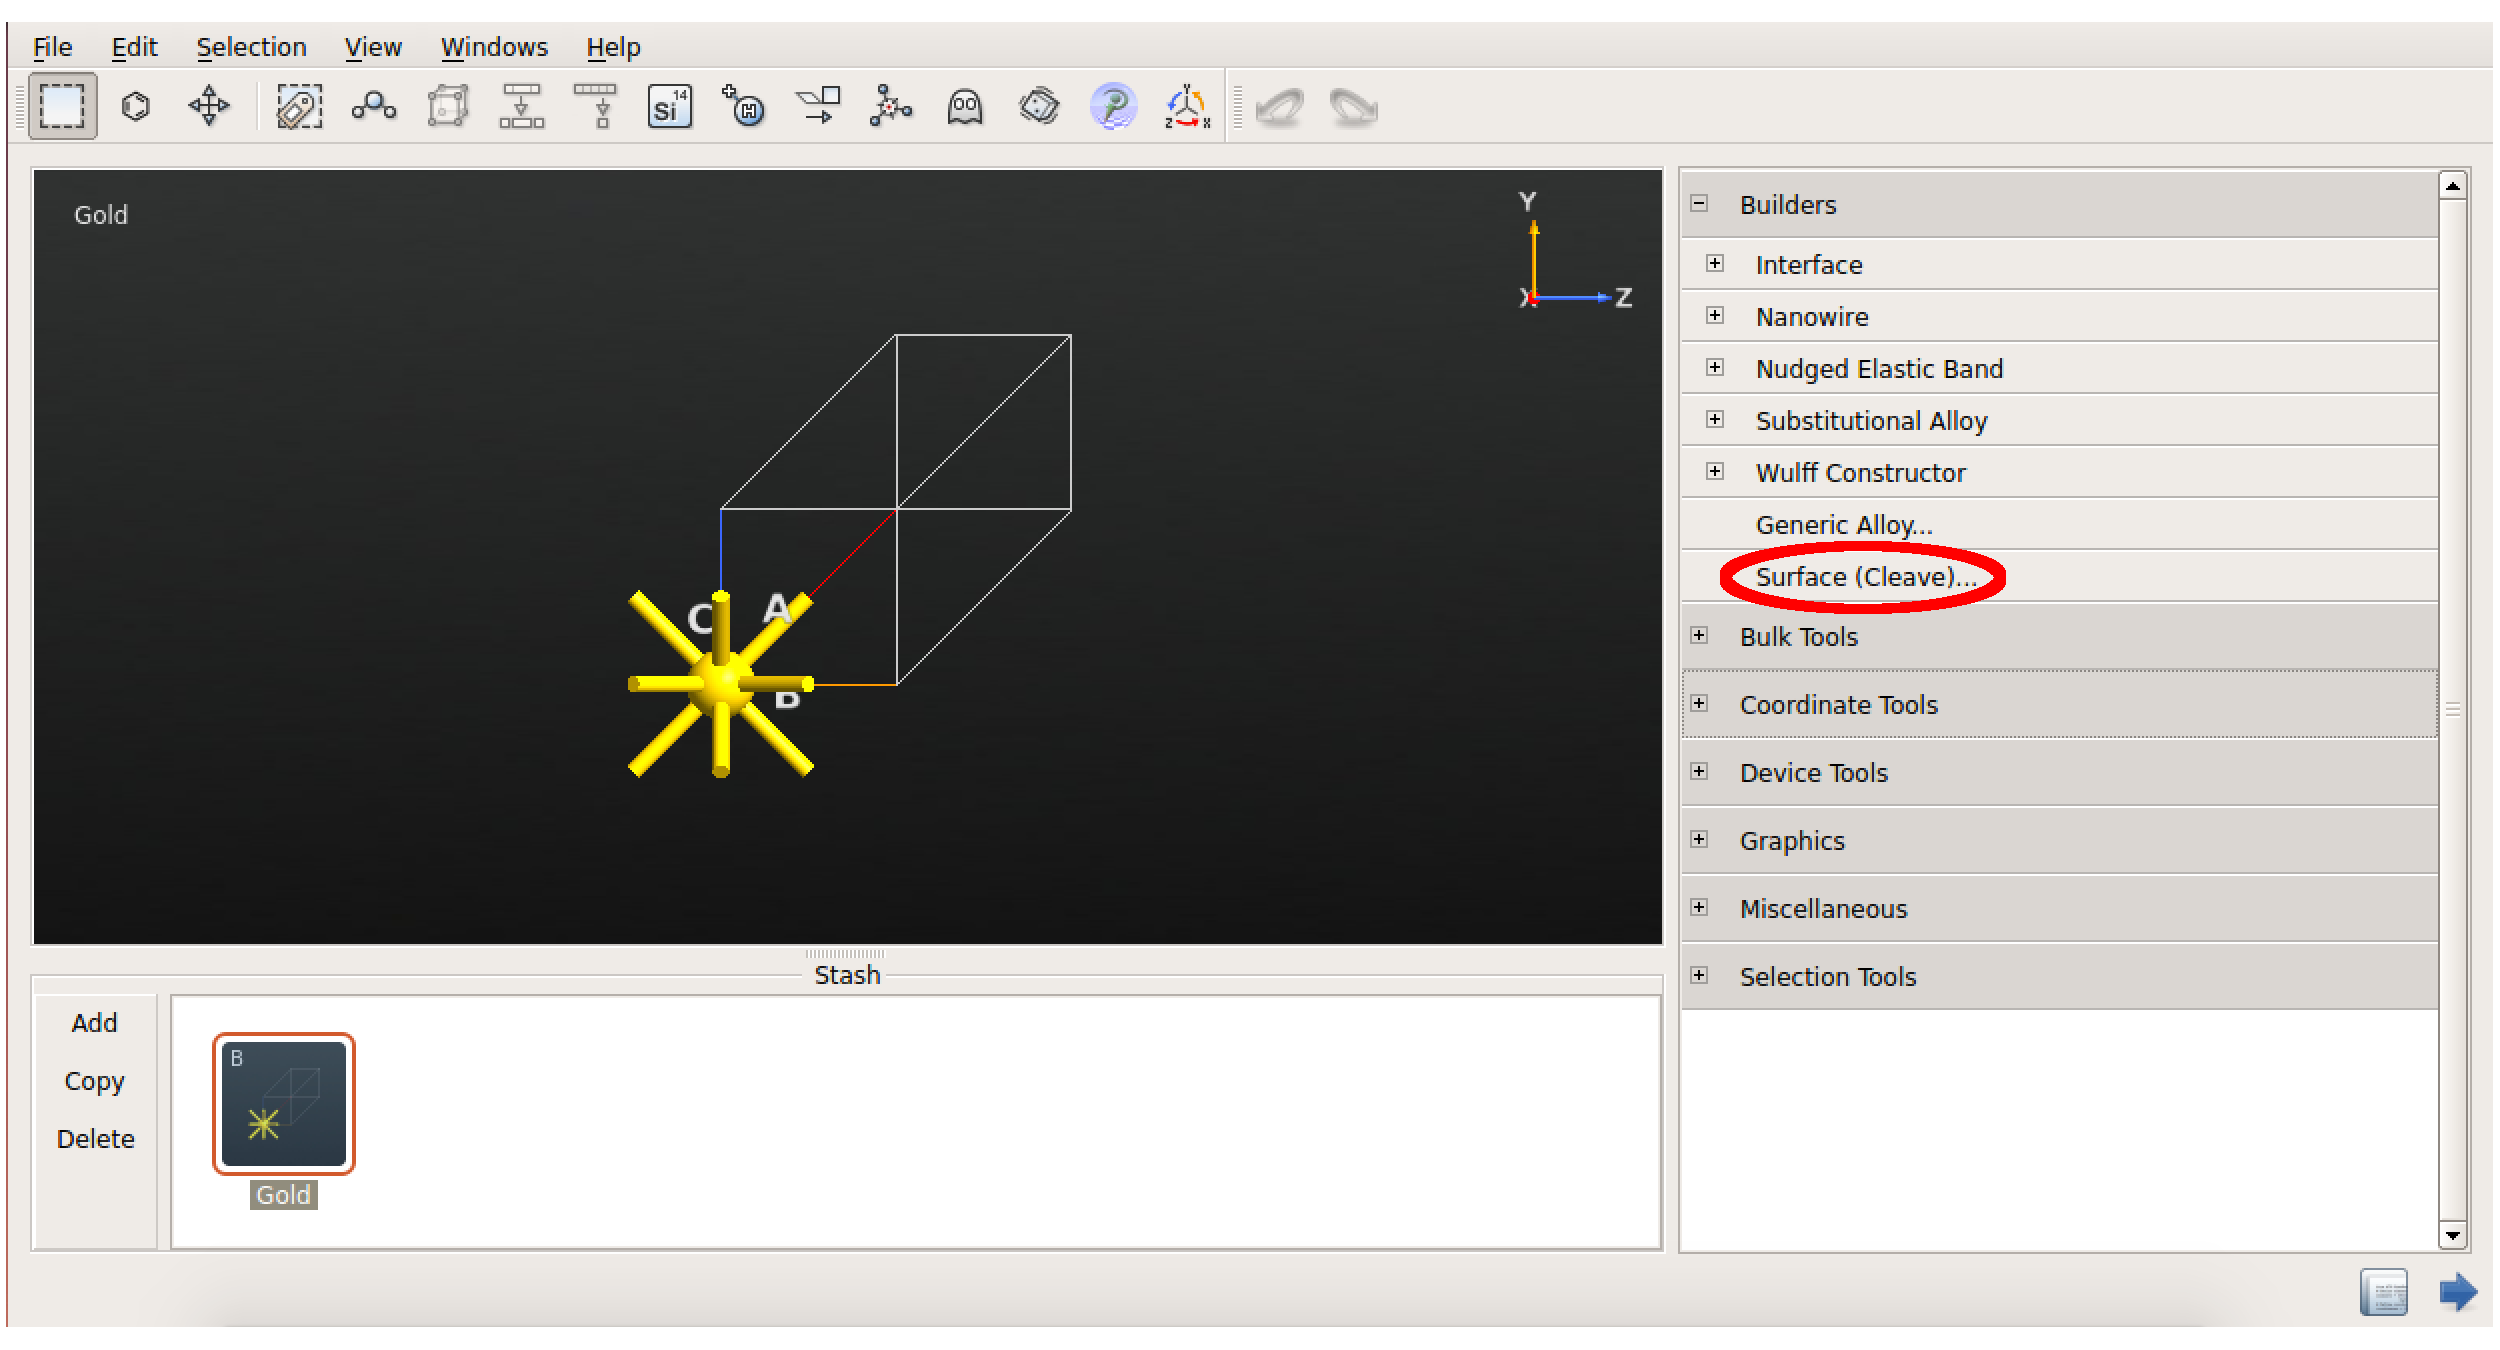This screenshot has height=1350, width=2500.
Task: Click the down arrow to three boxes icon
Action: (x=521, y=106)
